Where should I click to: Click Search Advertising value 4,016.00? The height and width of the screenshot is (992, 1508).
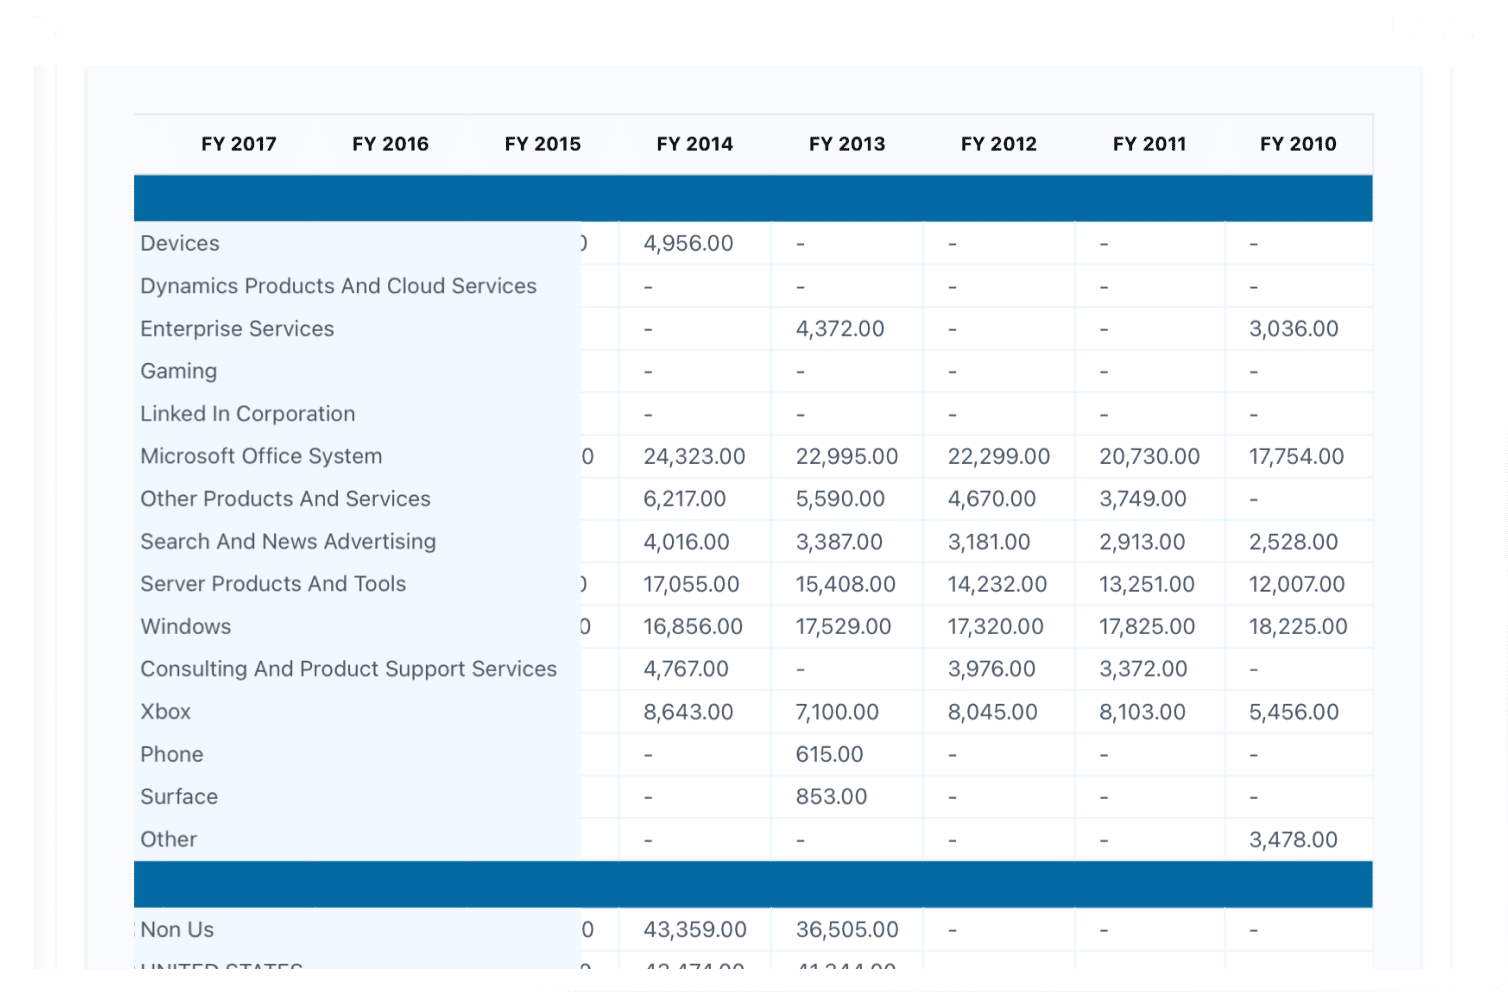tap(686, 542)
